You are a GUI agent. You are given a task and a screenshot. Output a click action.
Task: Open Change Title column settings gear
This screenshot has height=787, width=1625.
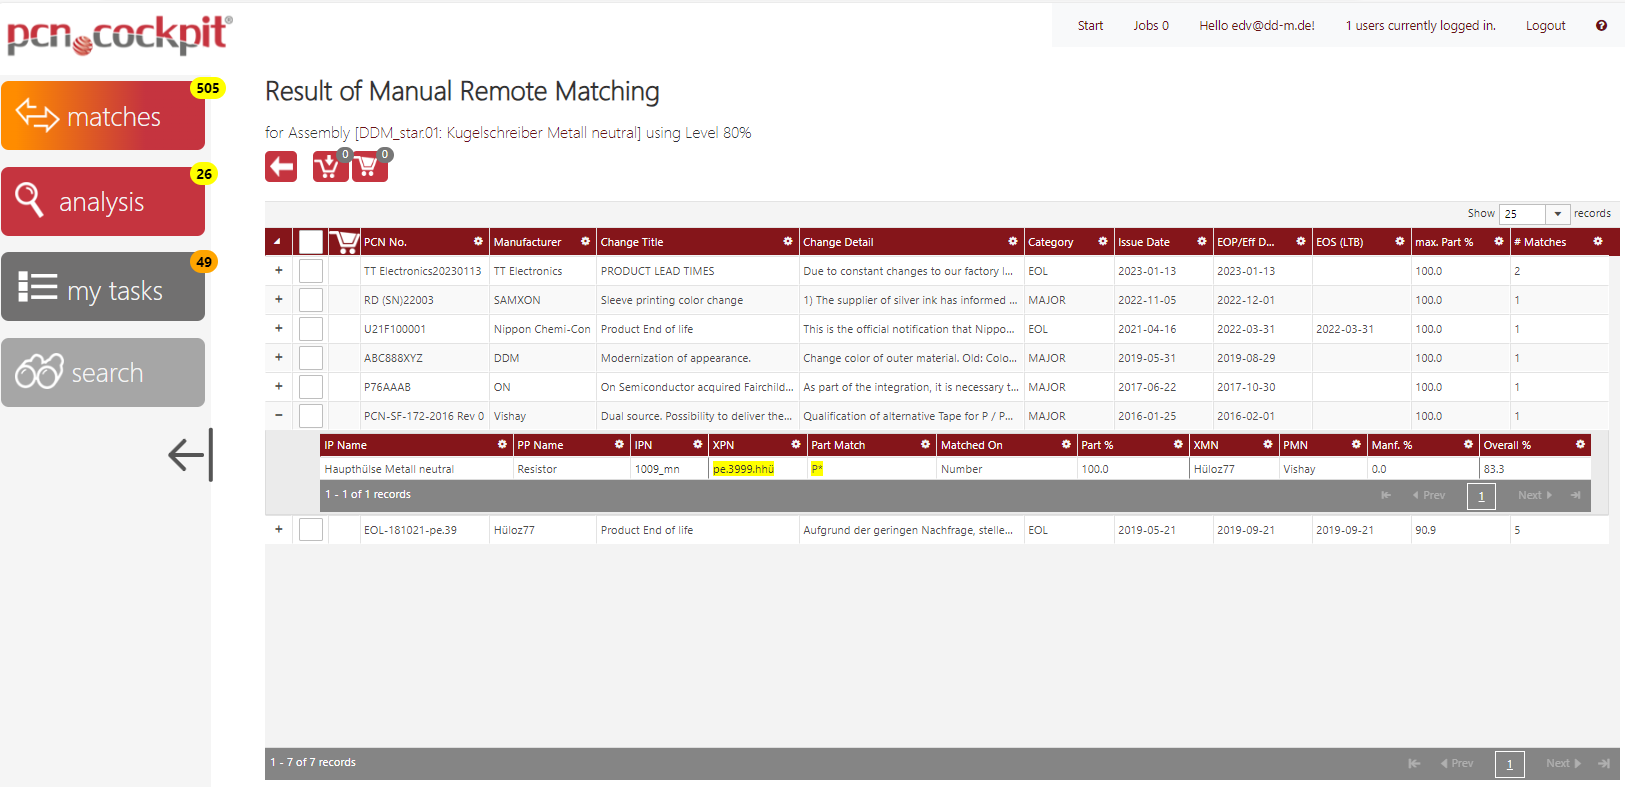(x=788, y=241)
